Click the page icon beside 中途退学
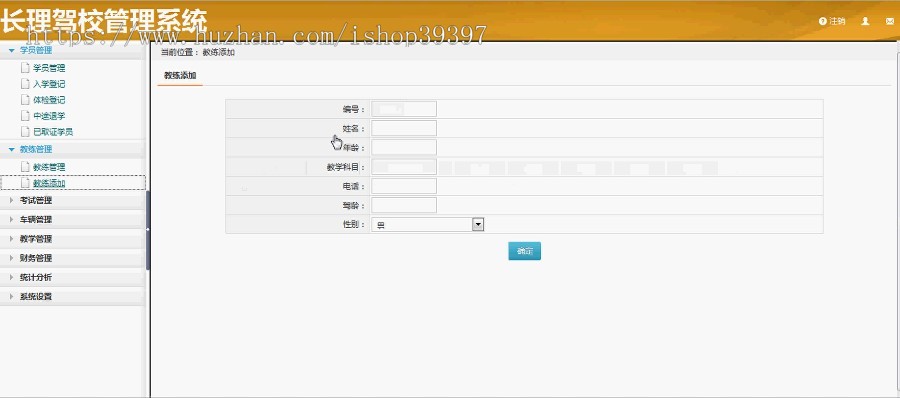Viewport: 900px width, 398px height. coord(25,115)
